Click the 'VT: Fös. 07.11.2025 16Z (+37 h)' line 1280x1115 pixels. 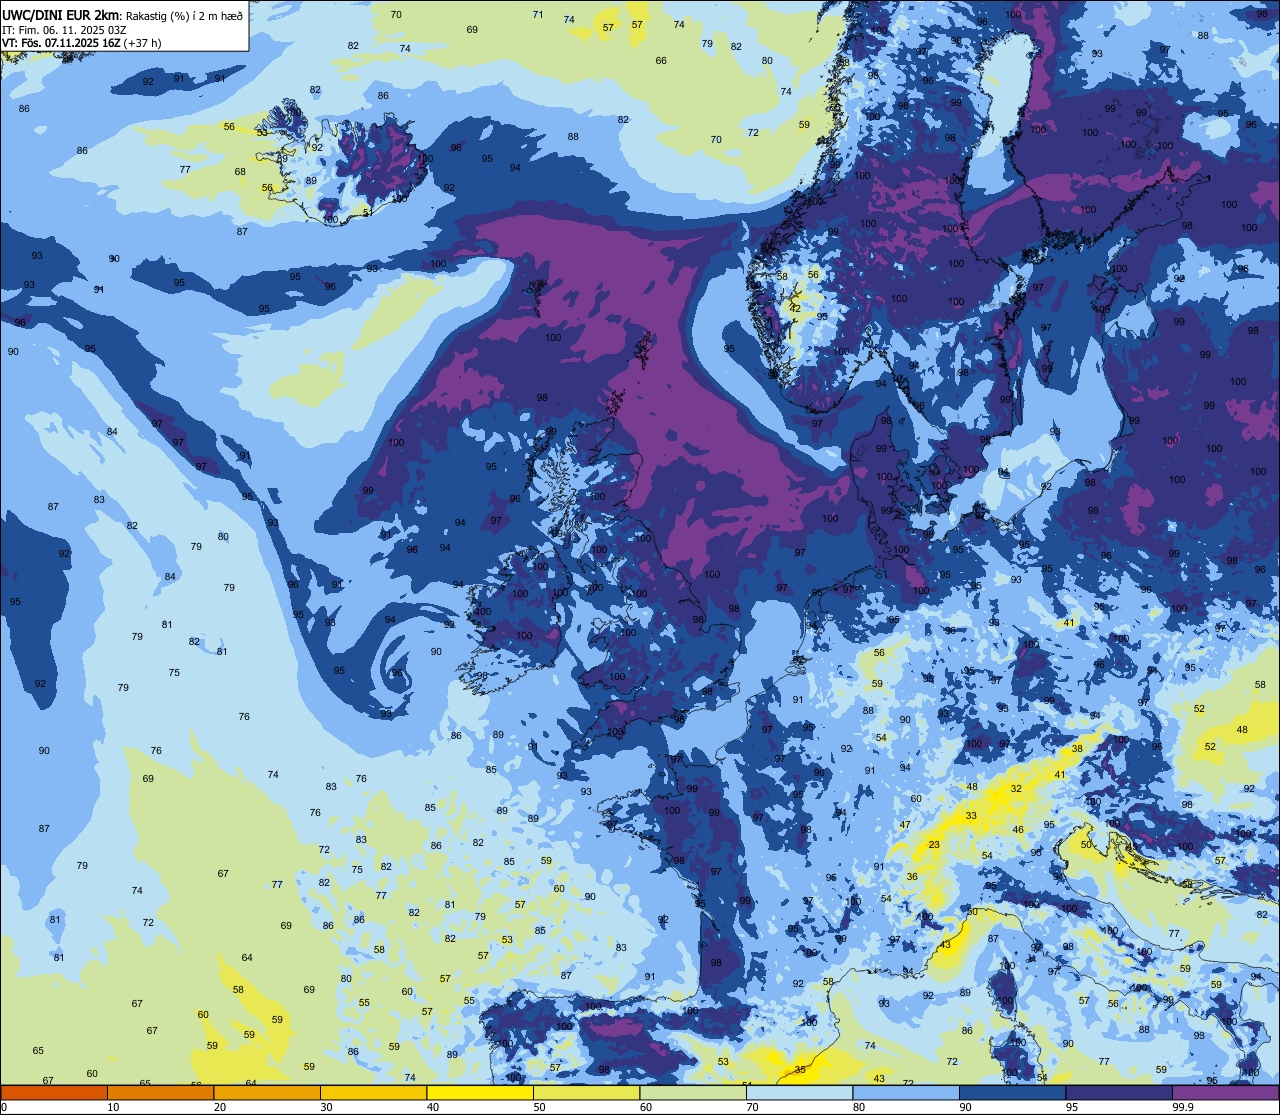coord(82,43)
